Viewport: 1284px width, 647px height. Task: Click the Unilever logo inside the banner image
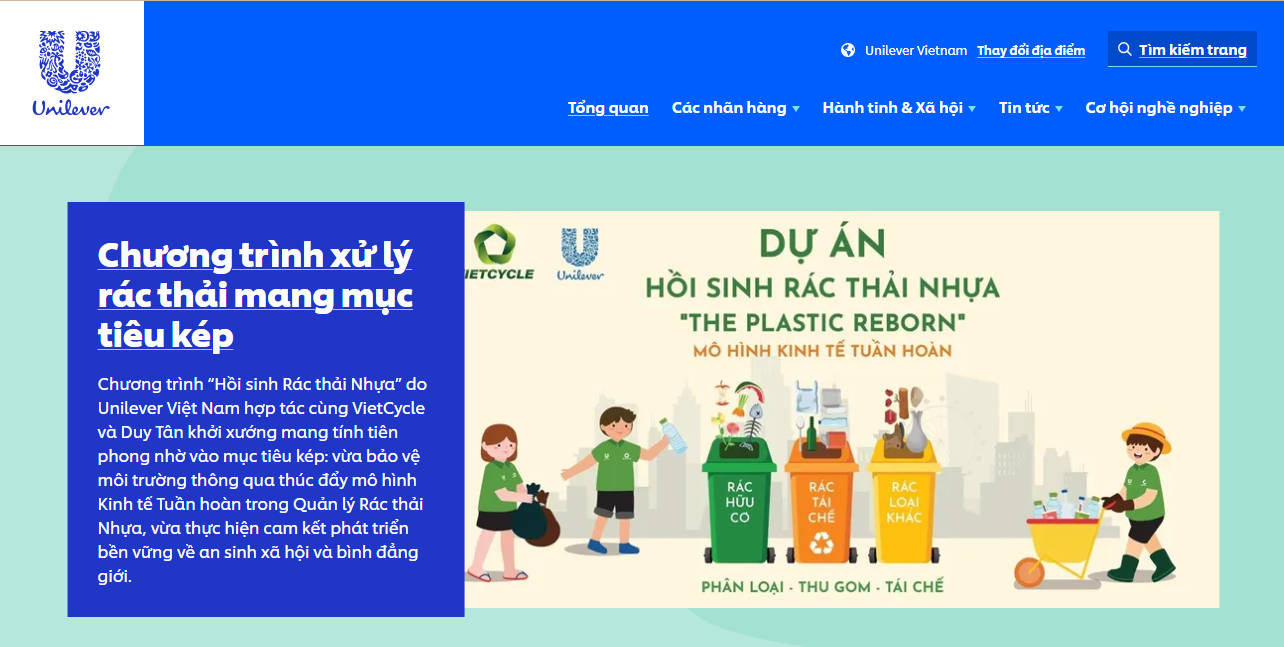(x=579, y=253)
